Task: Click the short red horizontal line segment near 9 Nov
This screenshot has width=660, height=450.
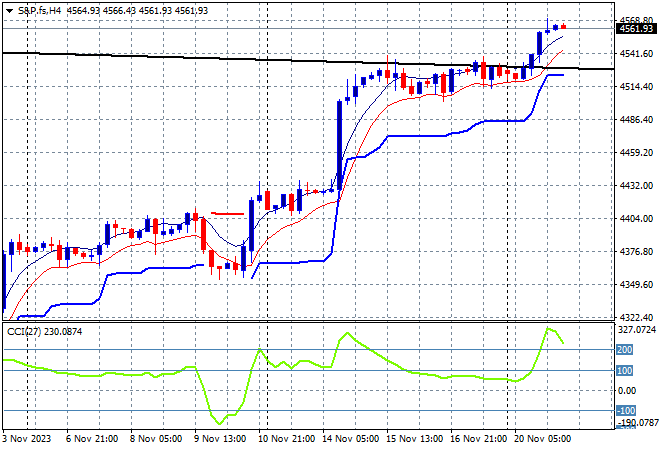Action: (x=227, y=214)
